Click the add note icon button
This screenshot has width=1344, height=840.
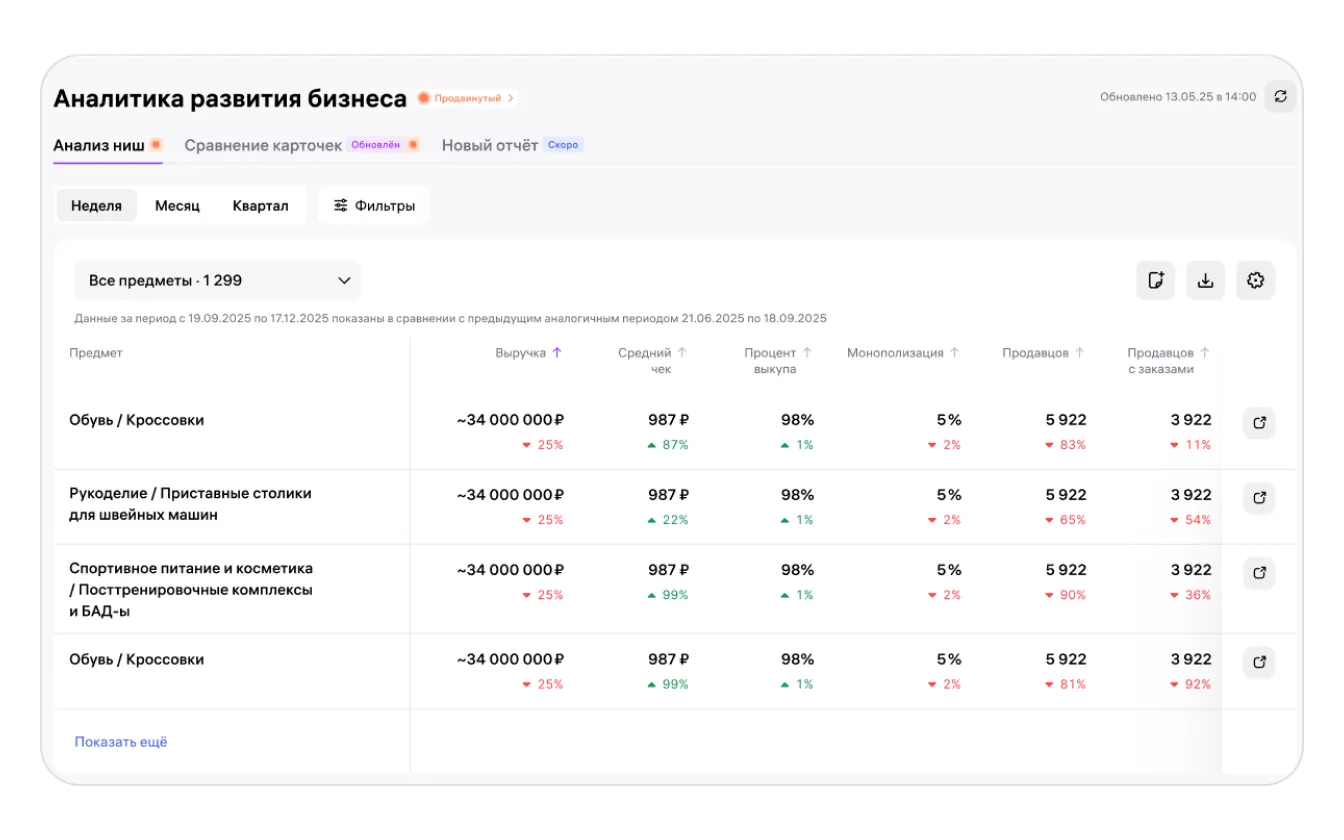(1156, 281)
